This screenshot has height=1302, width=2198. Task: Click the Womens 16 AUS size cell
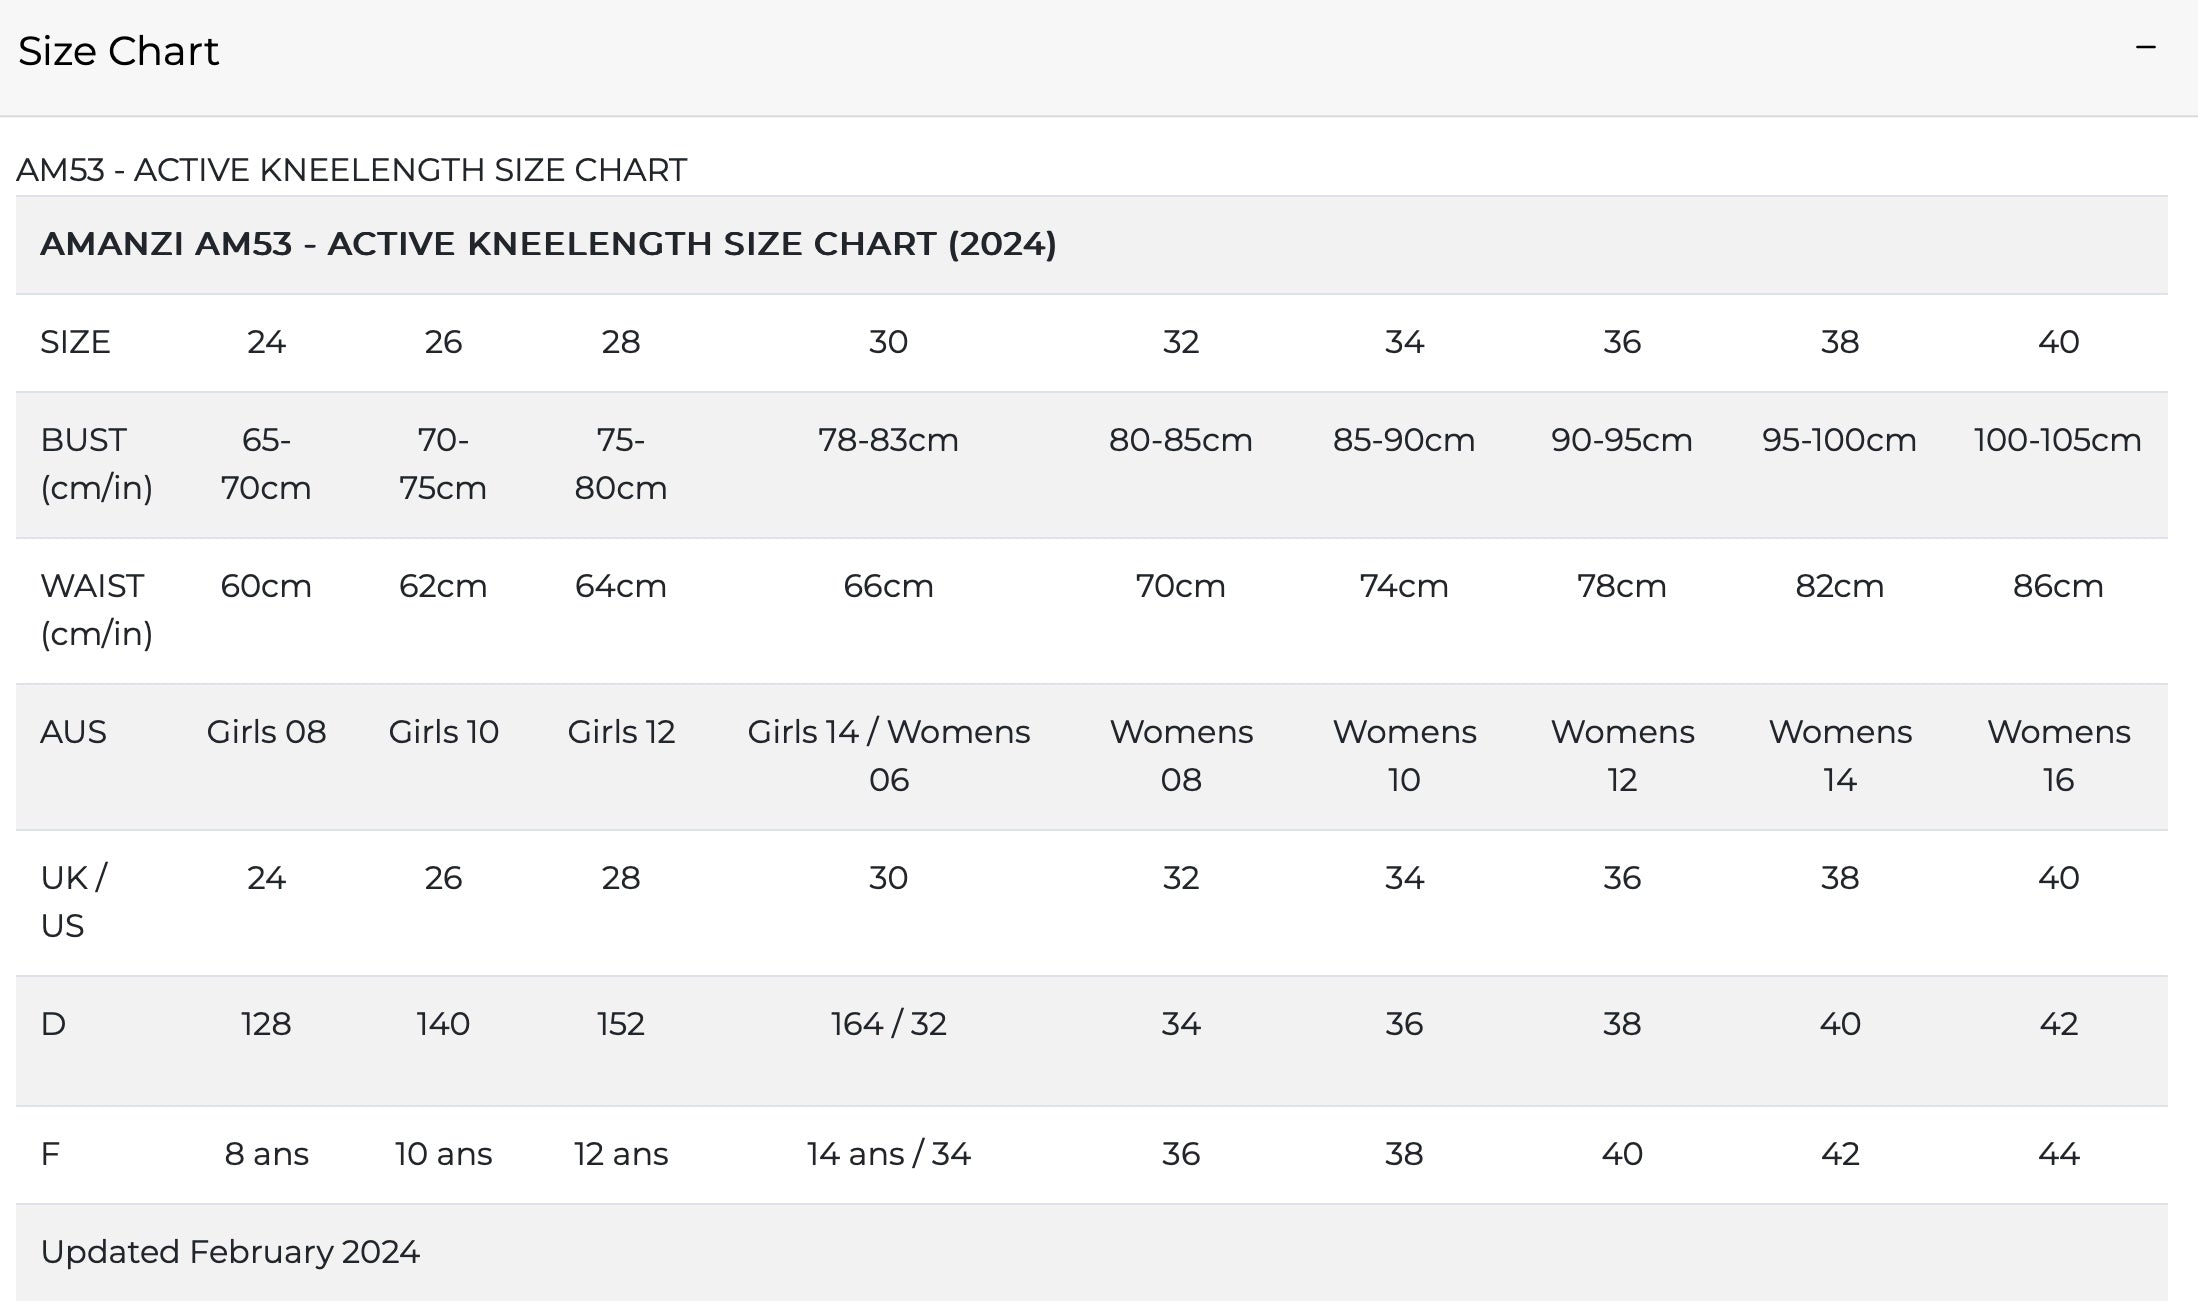2058,756
